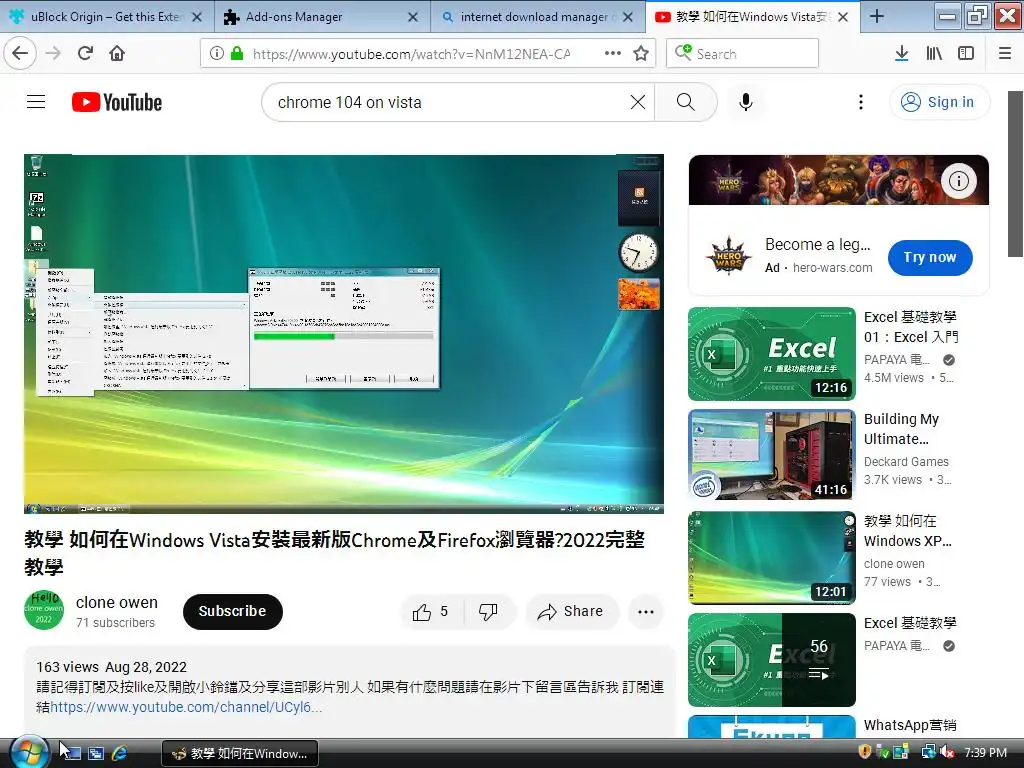Bookmark this page with the star icon
Image resolution: width=1024 pixels, height=768 pixels.
click(x=641, y=54)
